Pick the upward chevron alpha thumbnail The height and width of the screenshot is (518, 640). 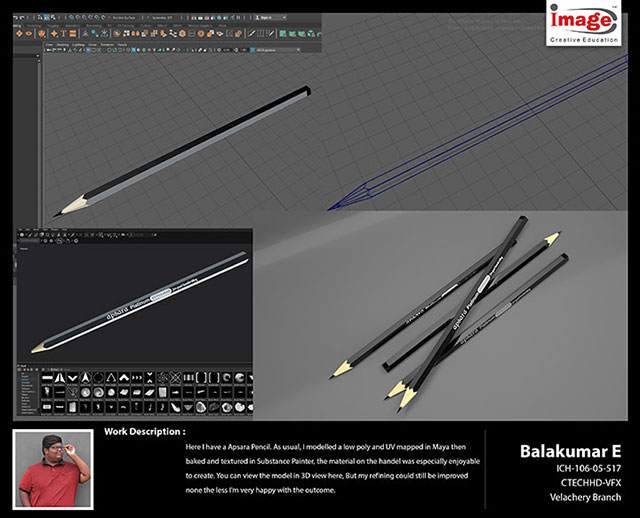pos(124,378)
